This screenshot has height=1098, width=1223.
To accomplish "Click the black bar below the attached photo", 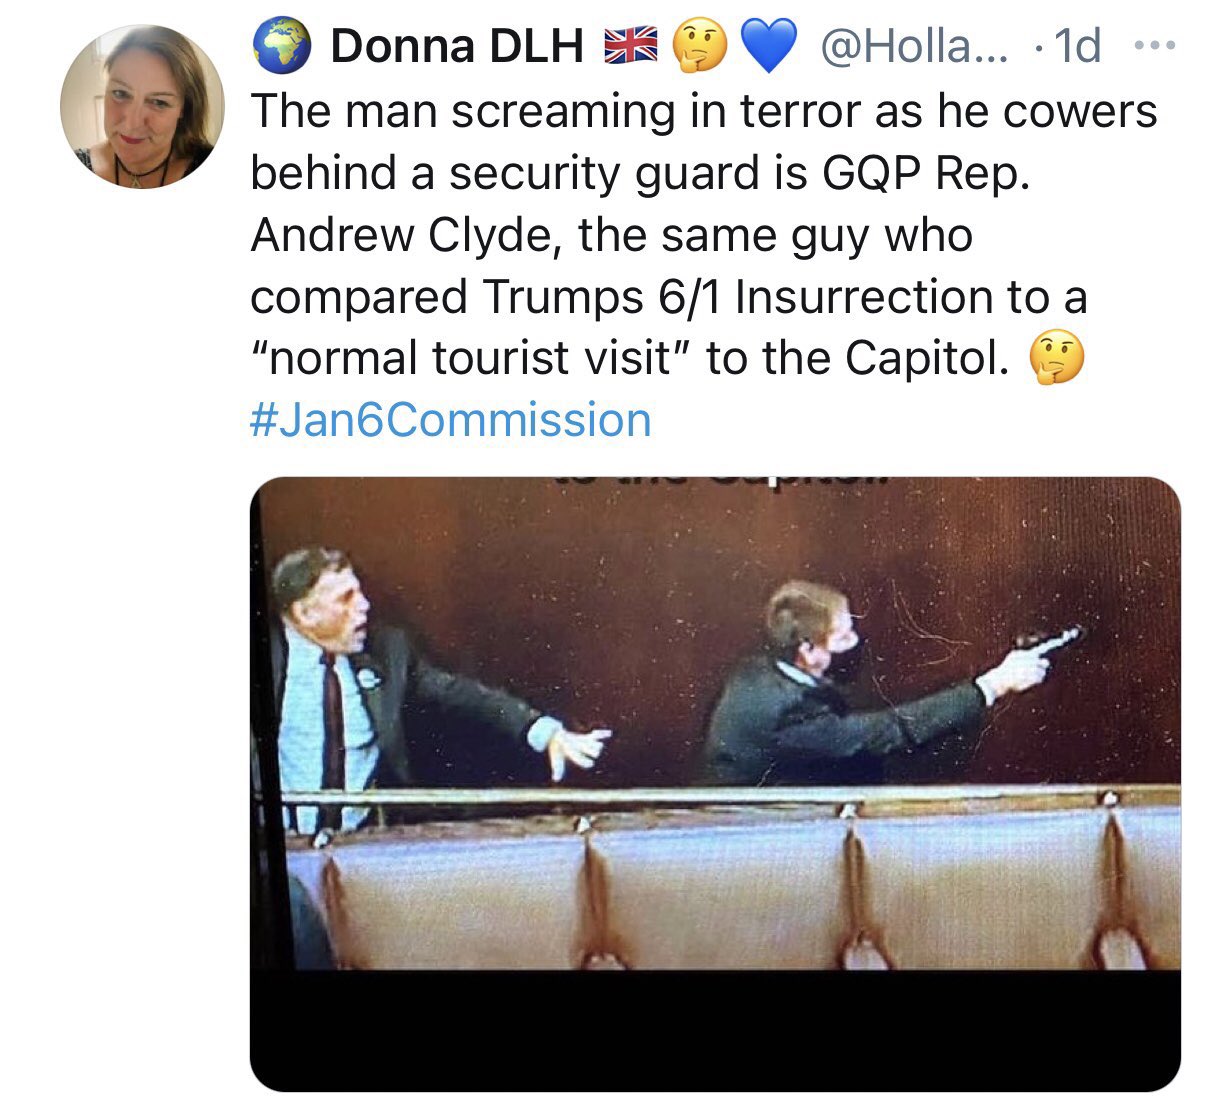I will pos(715,1028).
